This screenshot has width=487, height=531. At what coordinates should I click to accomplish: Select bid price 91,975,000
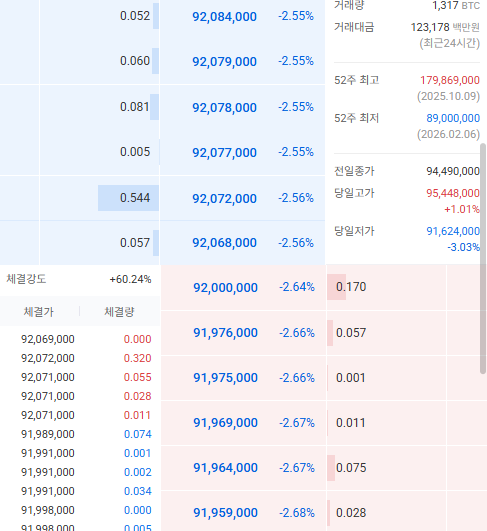point(225,378)
